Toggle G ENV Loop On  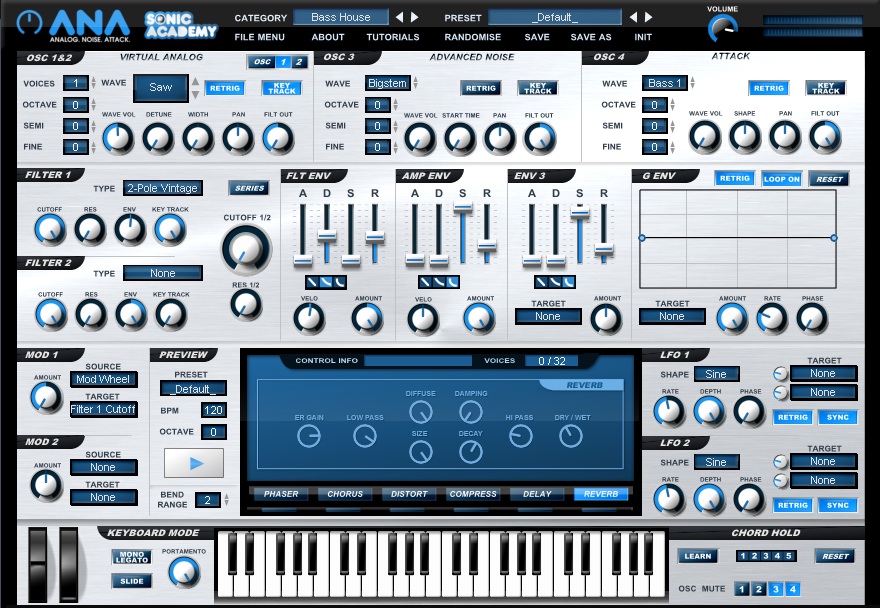[781, 179]
